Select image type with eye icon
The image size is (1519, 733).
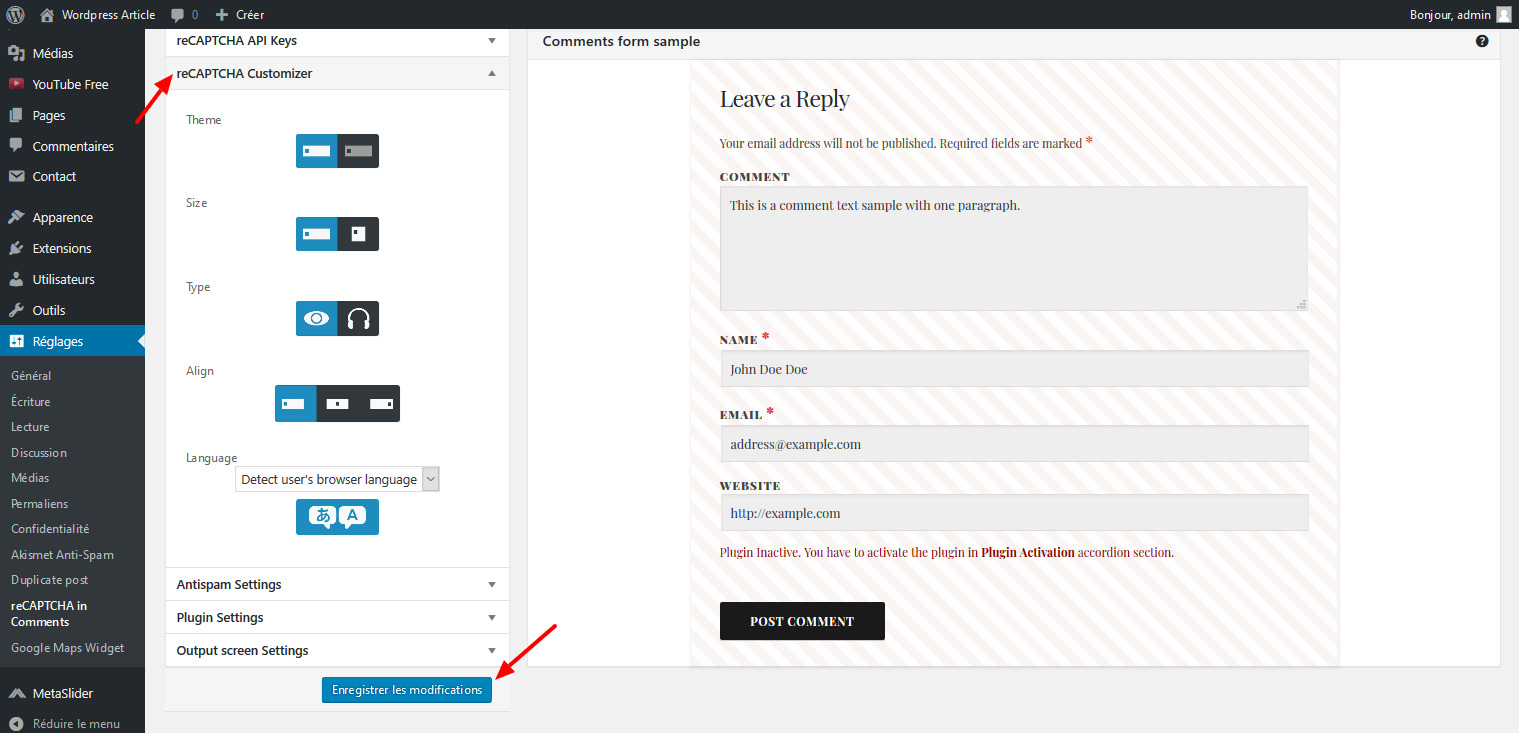pos(316,318)
